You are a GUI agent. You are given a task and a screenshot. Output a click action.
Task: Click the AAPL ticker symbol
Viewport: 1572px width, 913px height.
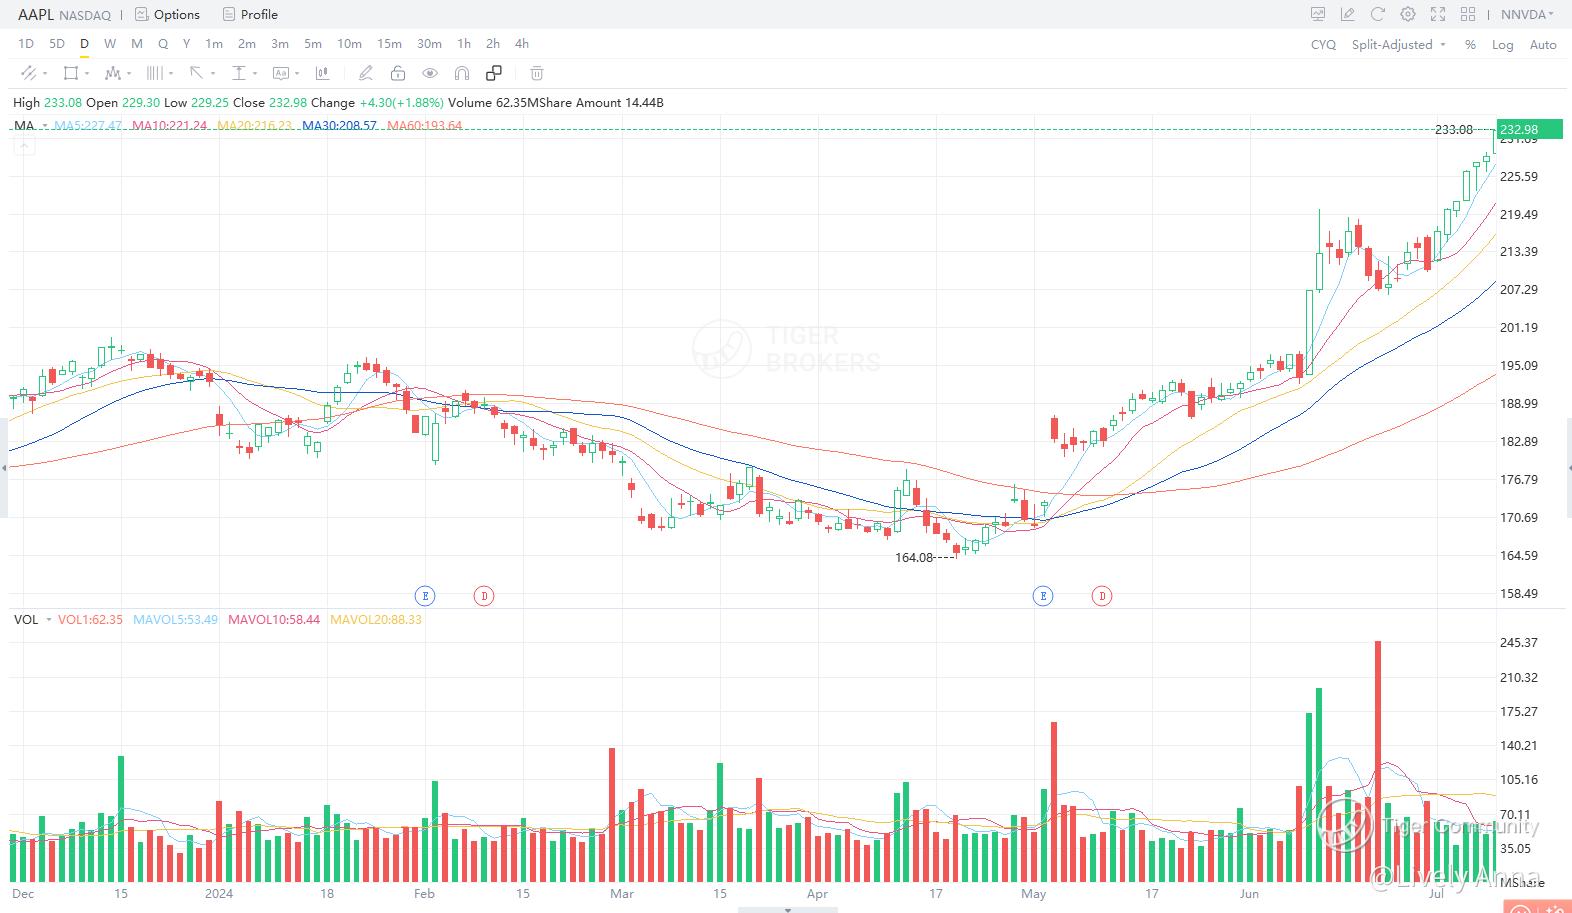click(36, 14)
